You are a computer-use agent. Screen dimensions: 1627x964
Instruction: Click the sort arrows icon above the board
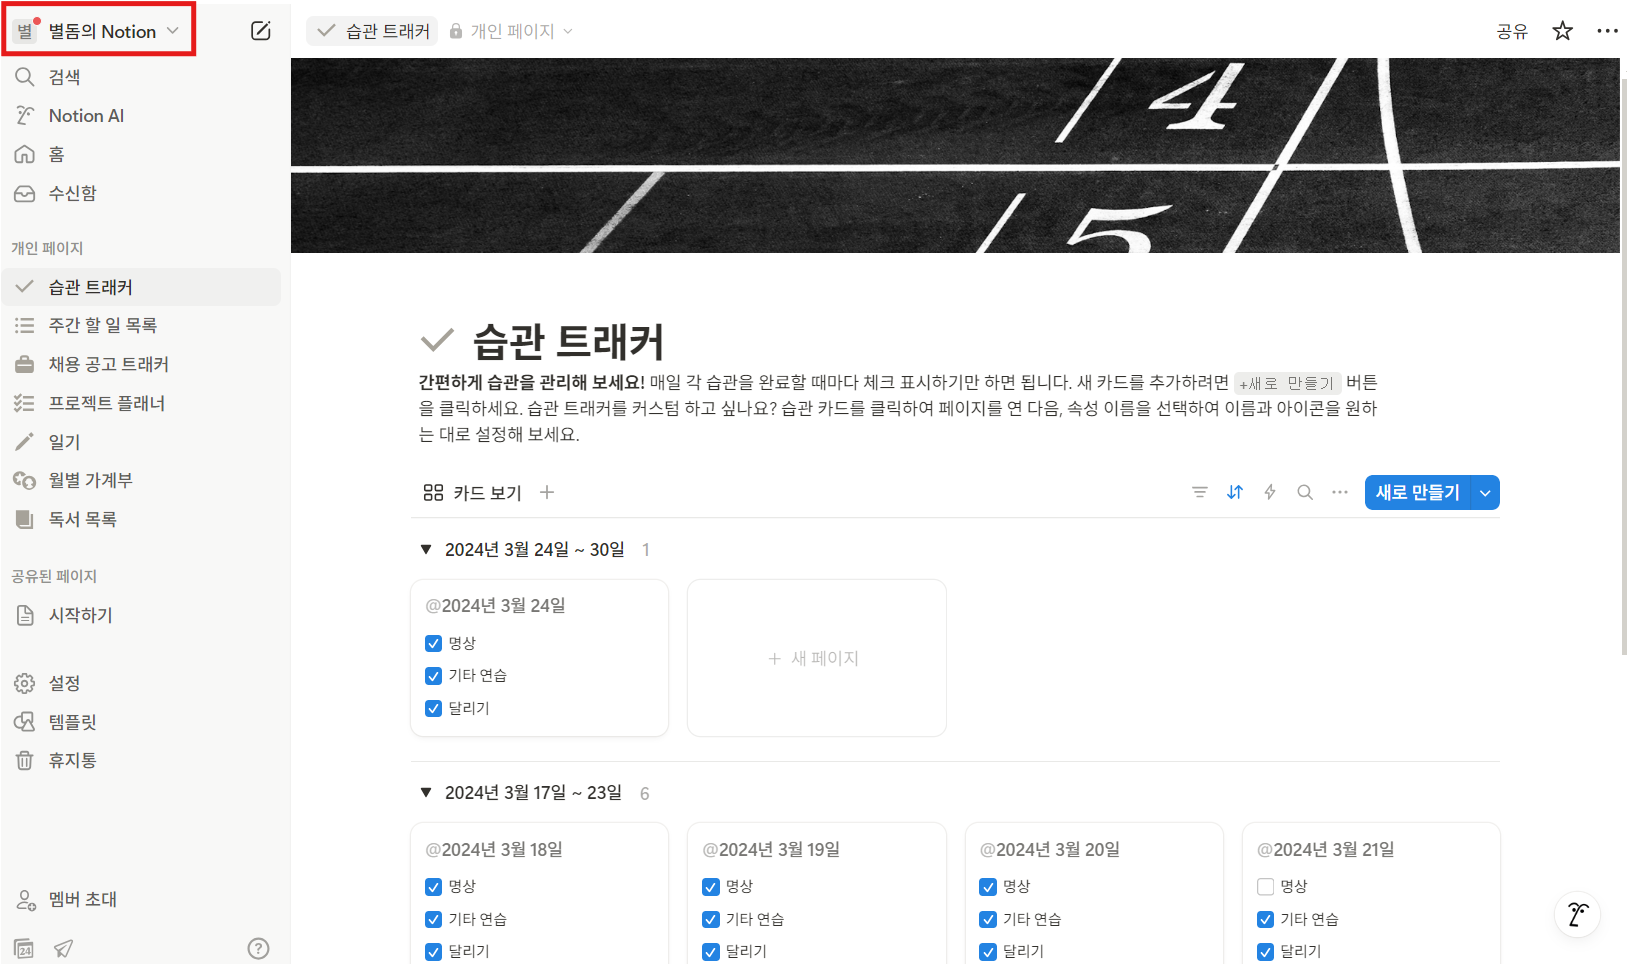tap(1234, 492)
